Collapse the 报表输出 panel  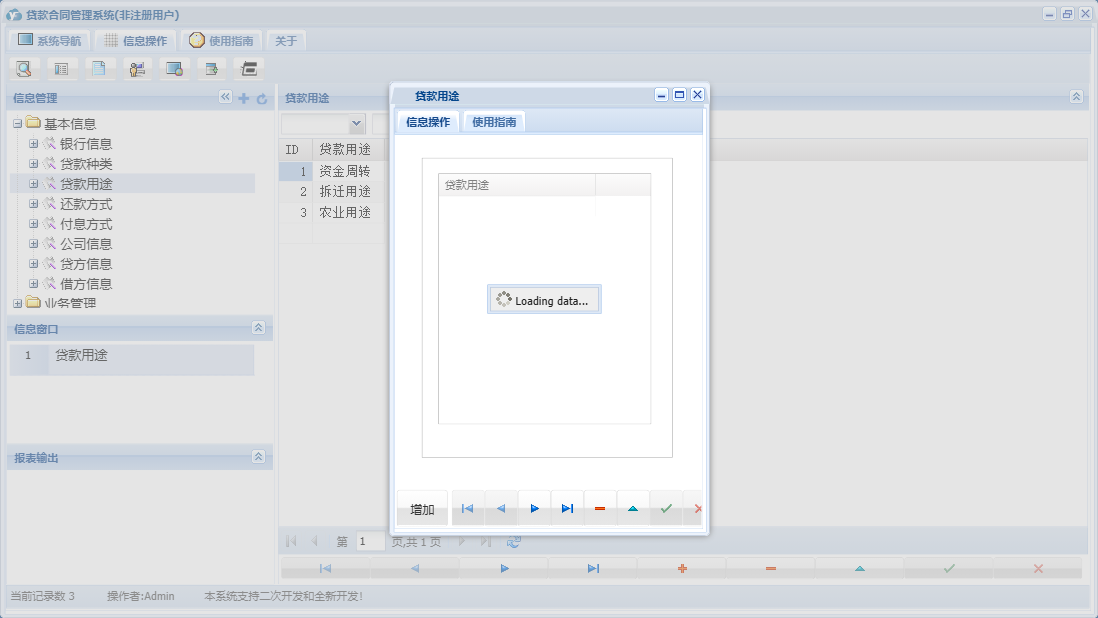point(258,456)
